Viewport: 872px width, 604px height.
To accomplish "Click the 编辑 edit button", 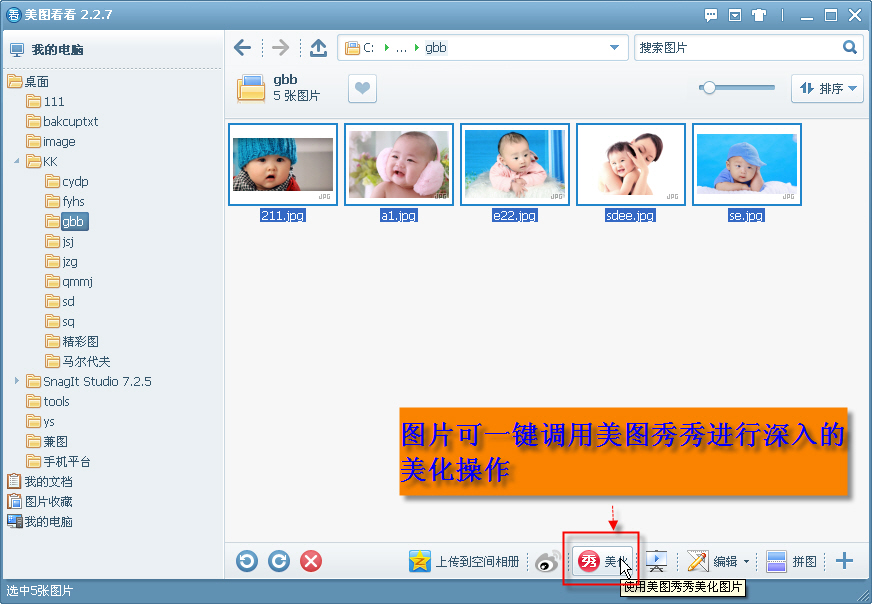I will click(x=712, y=561).
